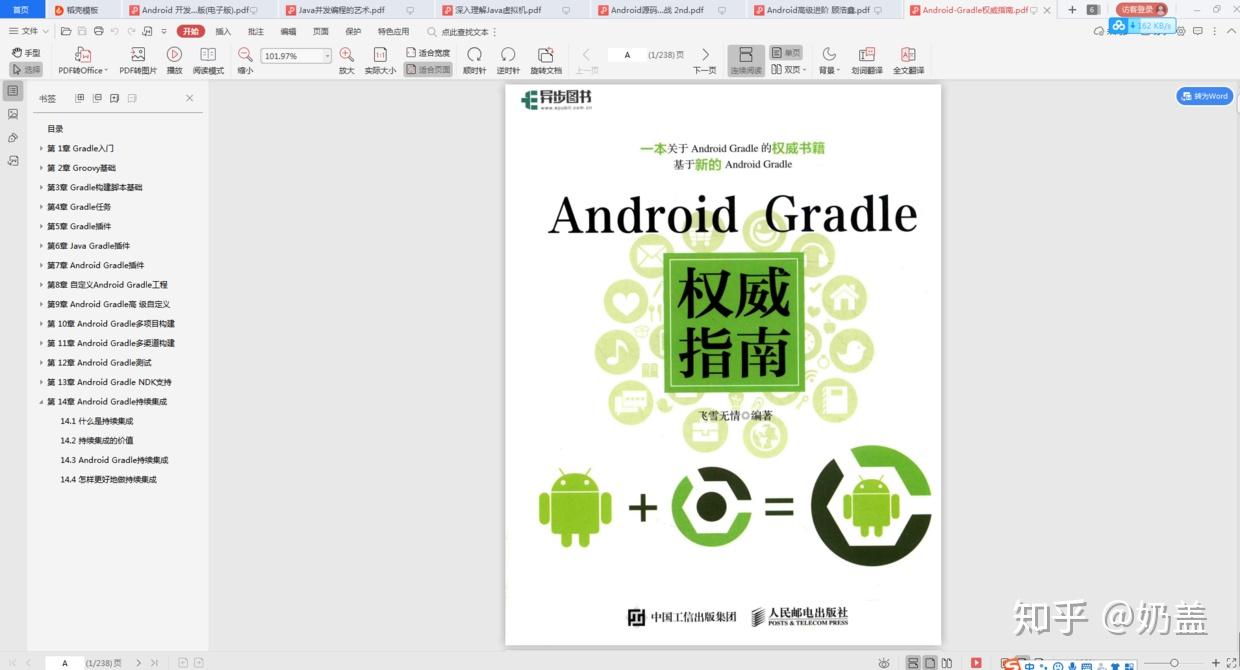The image size is (1240, 670).
Task: Switch to the 首页 home tab
Action: 21,10
